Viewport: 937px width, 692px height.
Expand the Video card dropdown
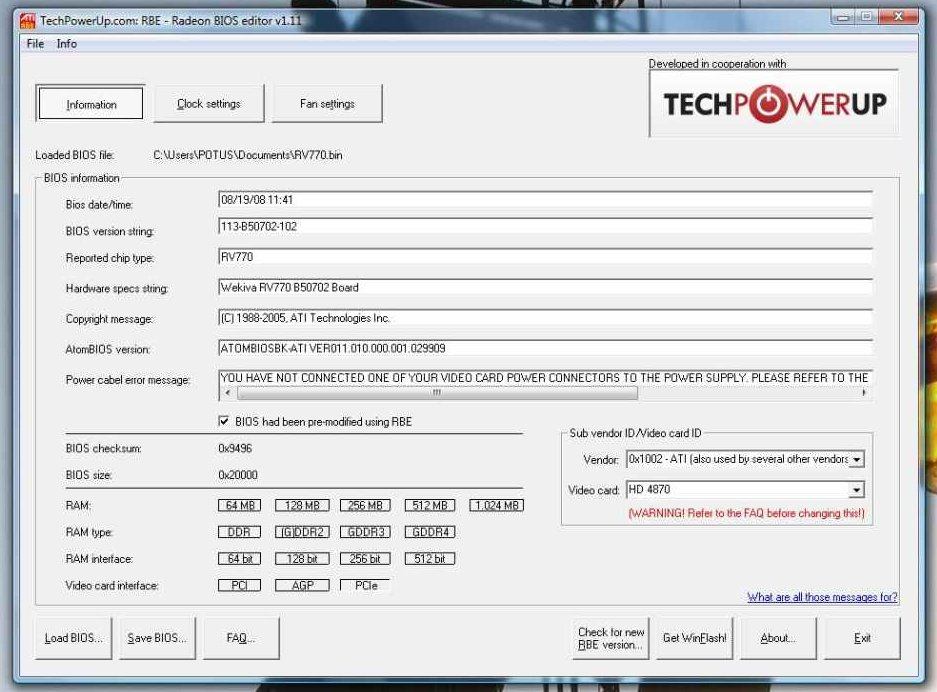click(857, 490)
